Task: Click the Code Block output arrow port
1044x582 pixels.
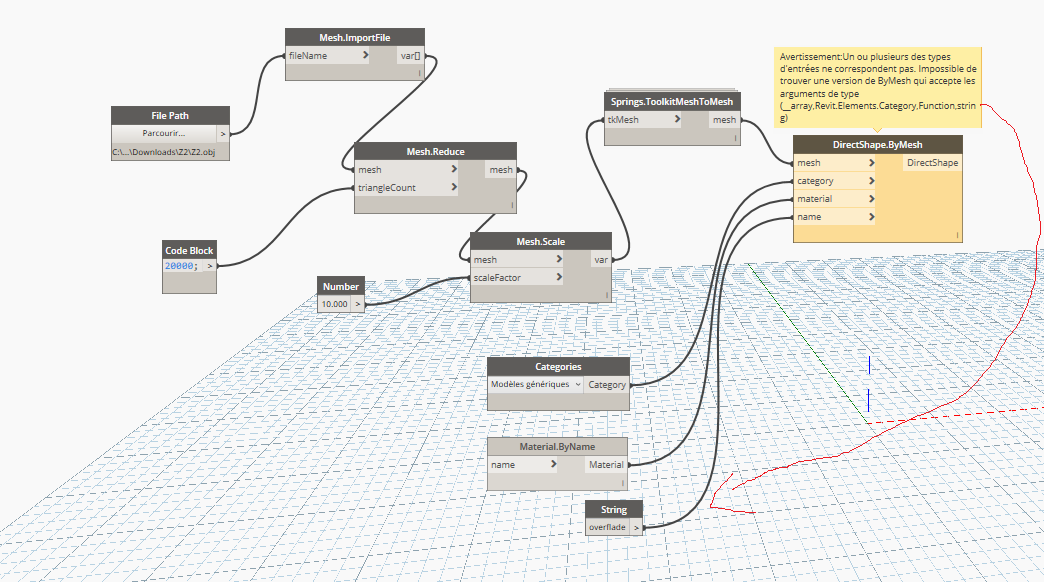Action: click(209, 266)
